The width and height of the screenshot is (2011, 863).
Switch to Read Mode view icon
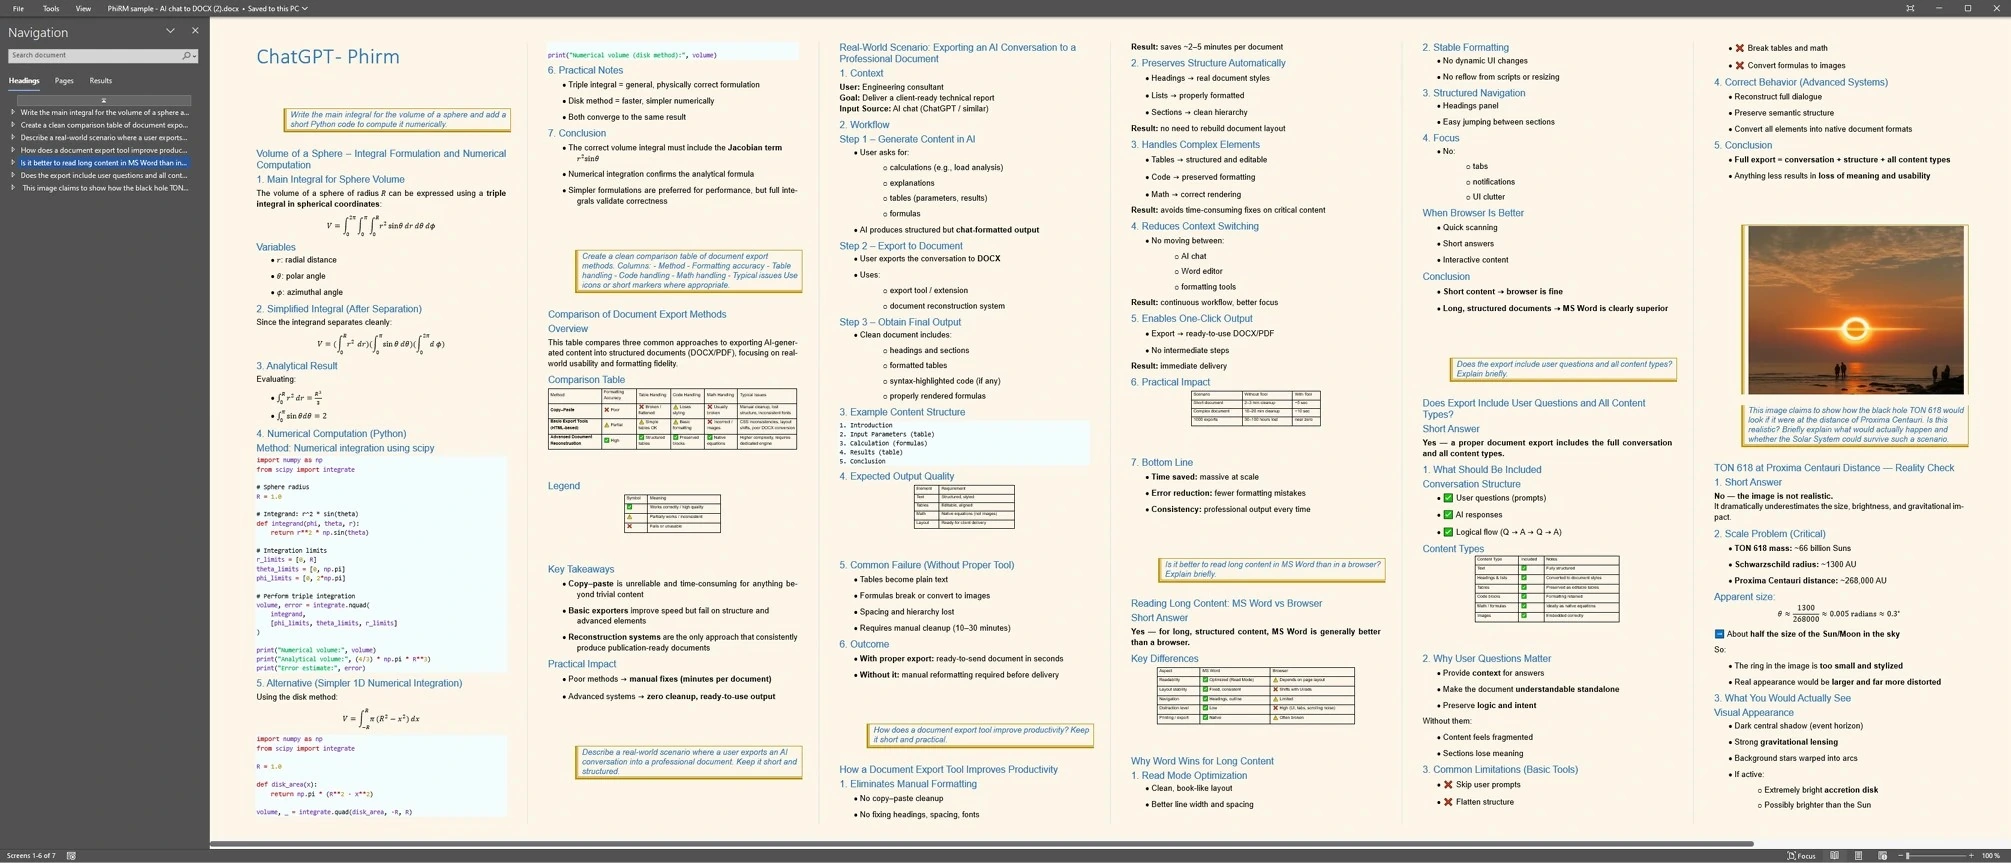click(1834, 856)
